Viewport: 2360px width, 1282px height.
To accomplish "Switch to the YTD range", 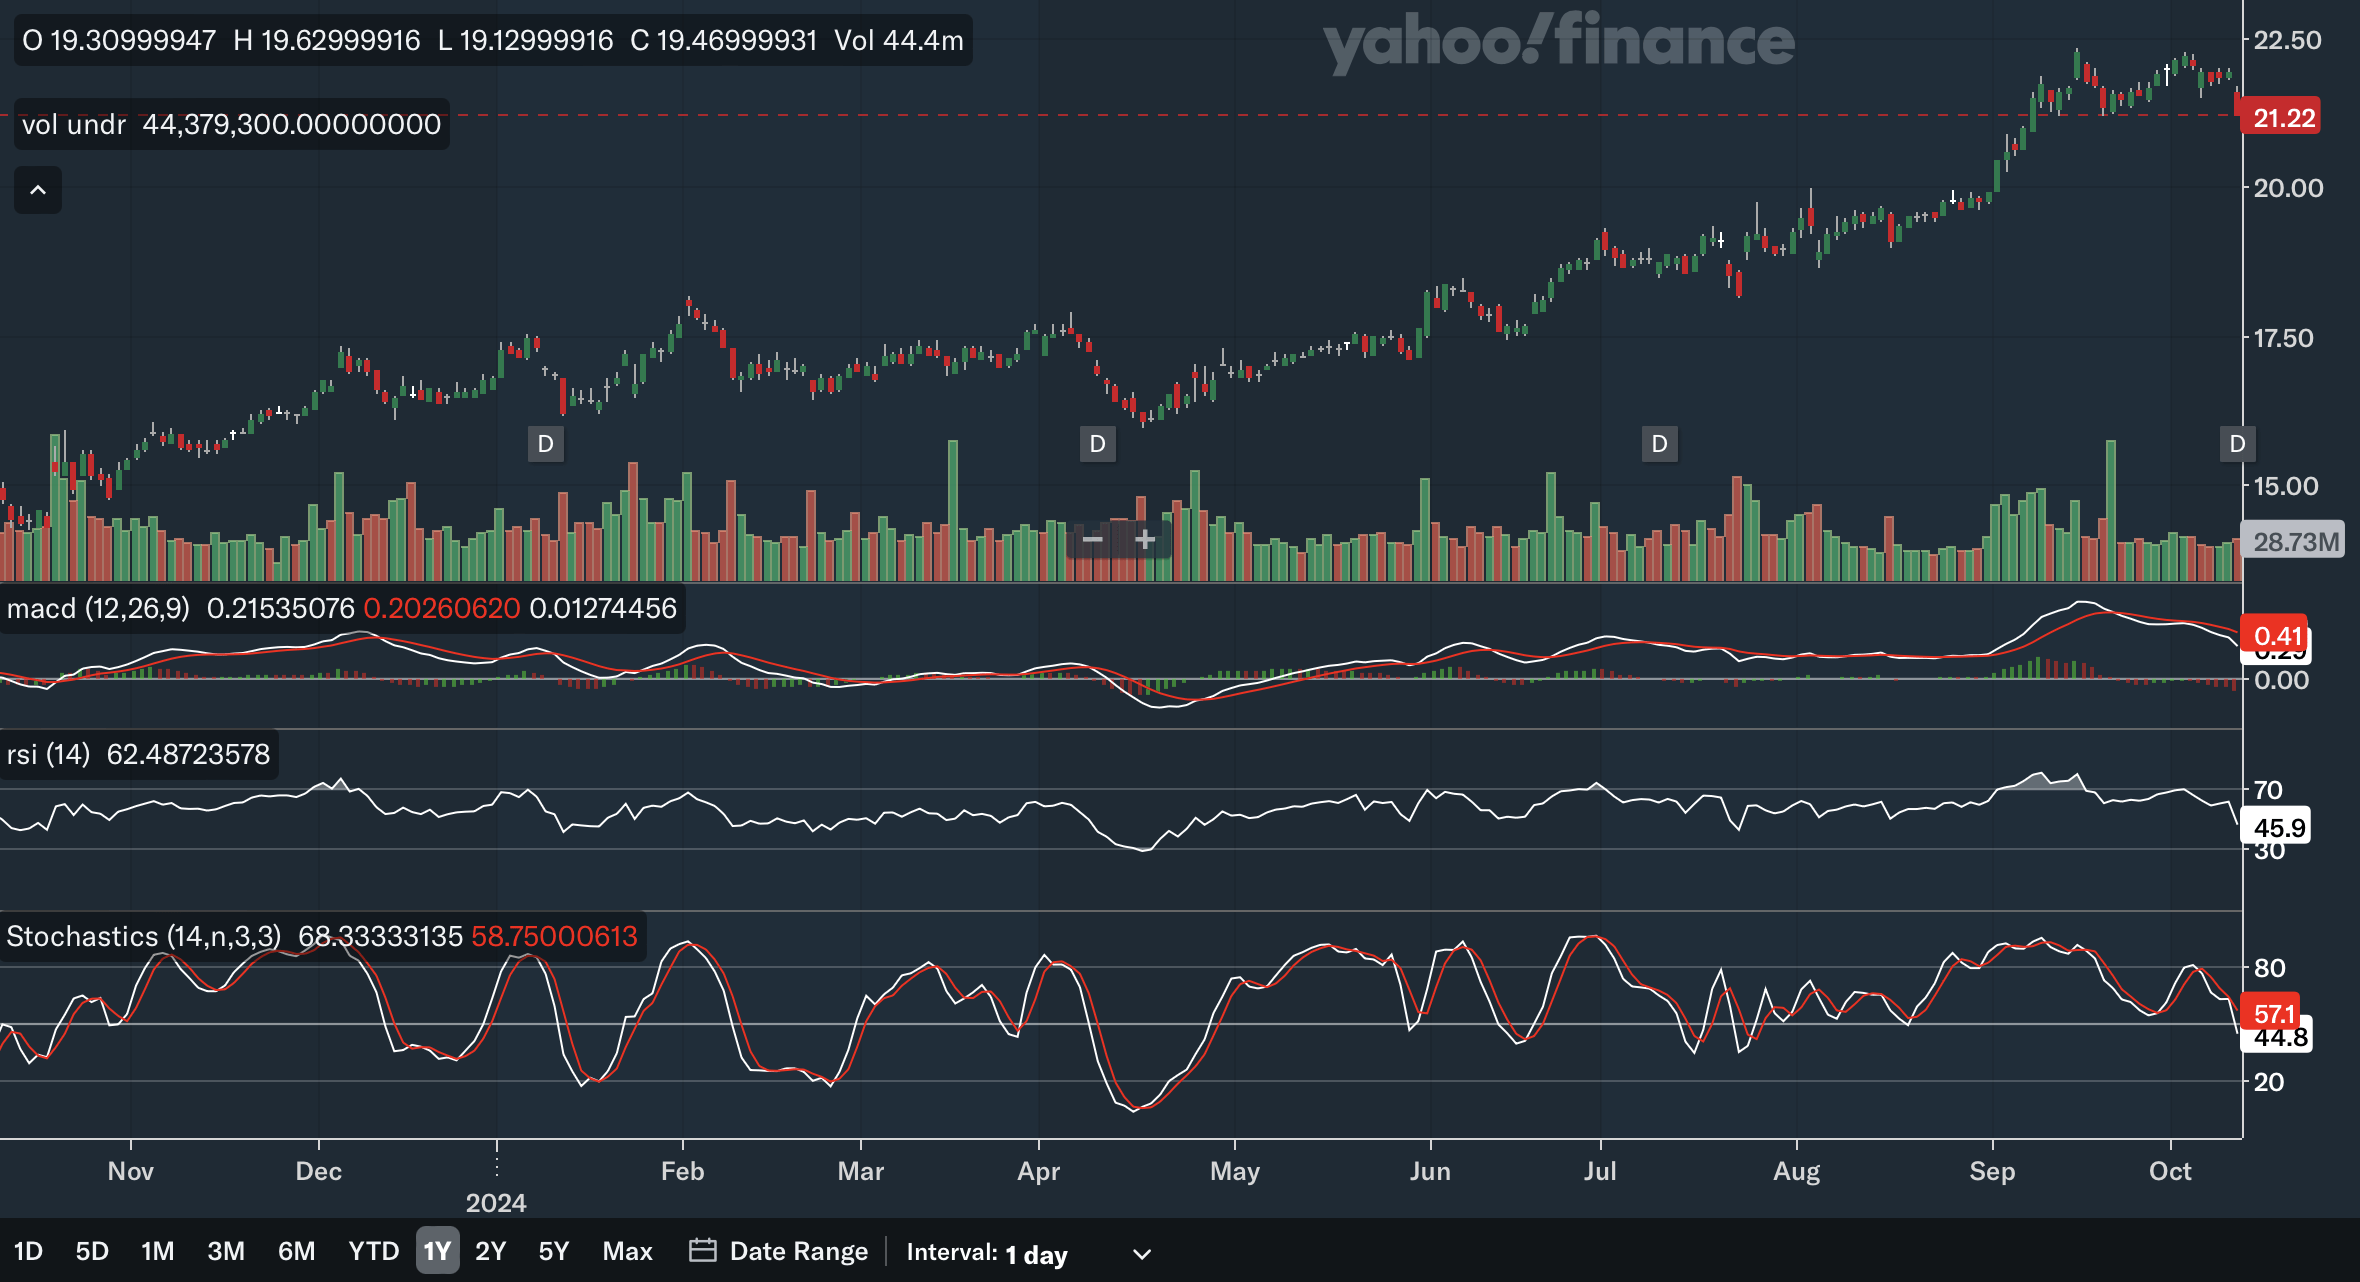I will 373,1251.
